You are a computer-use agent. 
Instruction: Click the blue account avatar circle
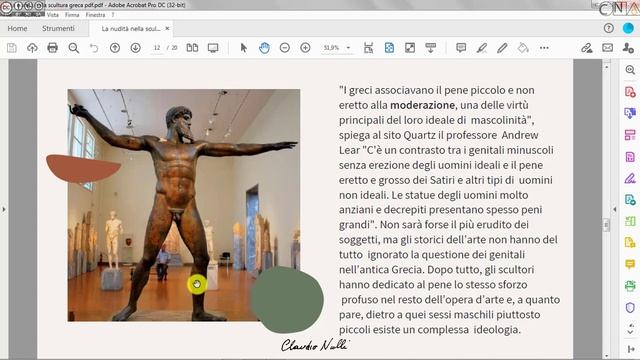pos(628,28)
